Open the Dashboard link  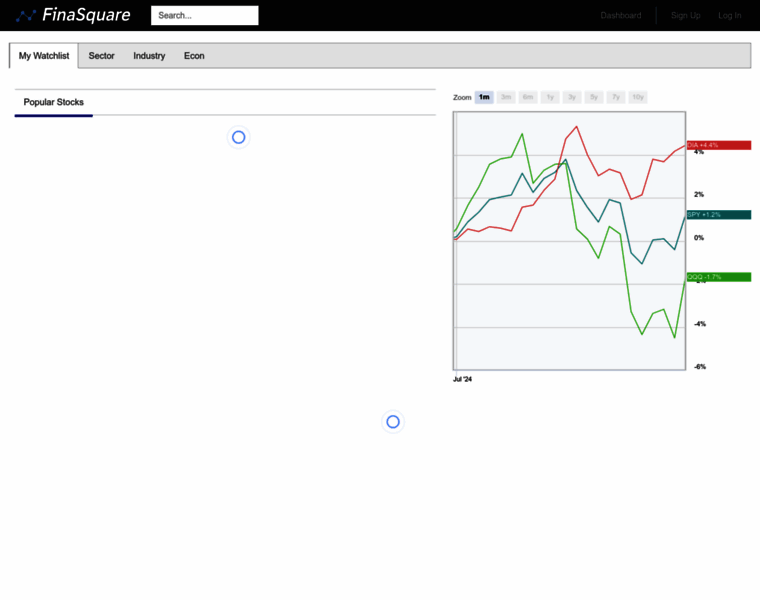[620, 16]
